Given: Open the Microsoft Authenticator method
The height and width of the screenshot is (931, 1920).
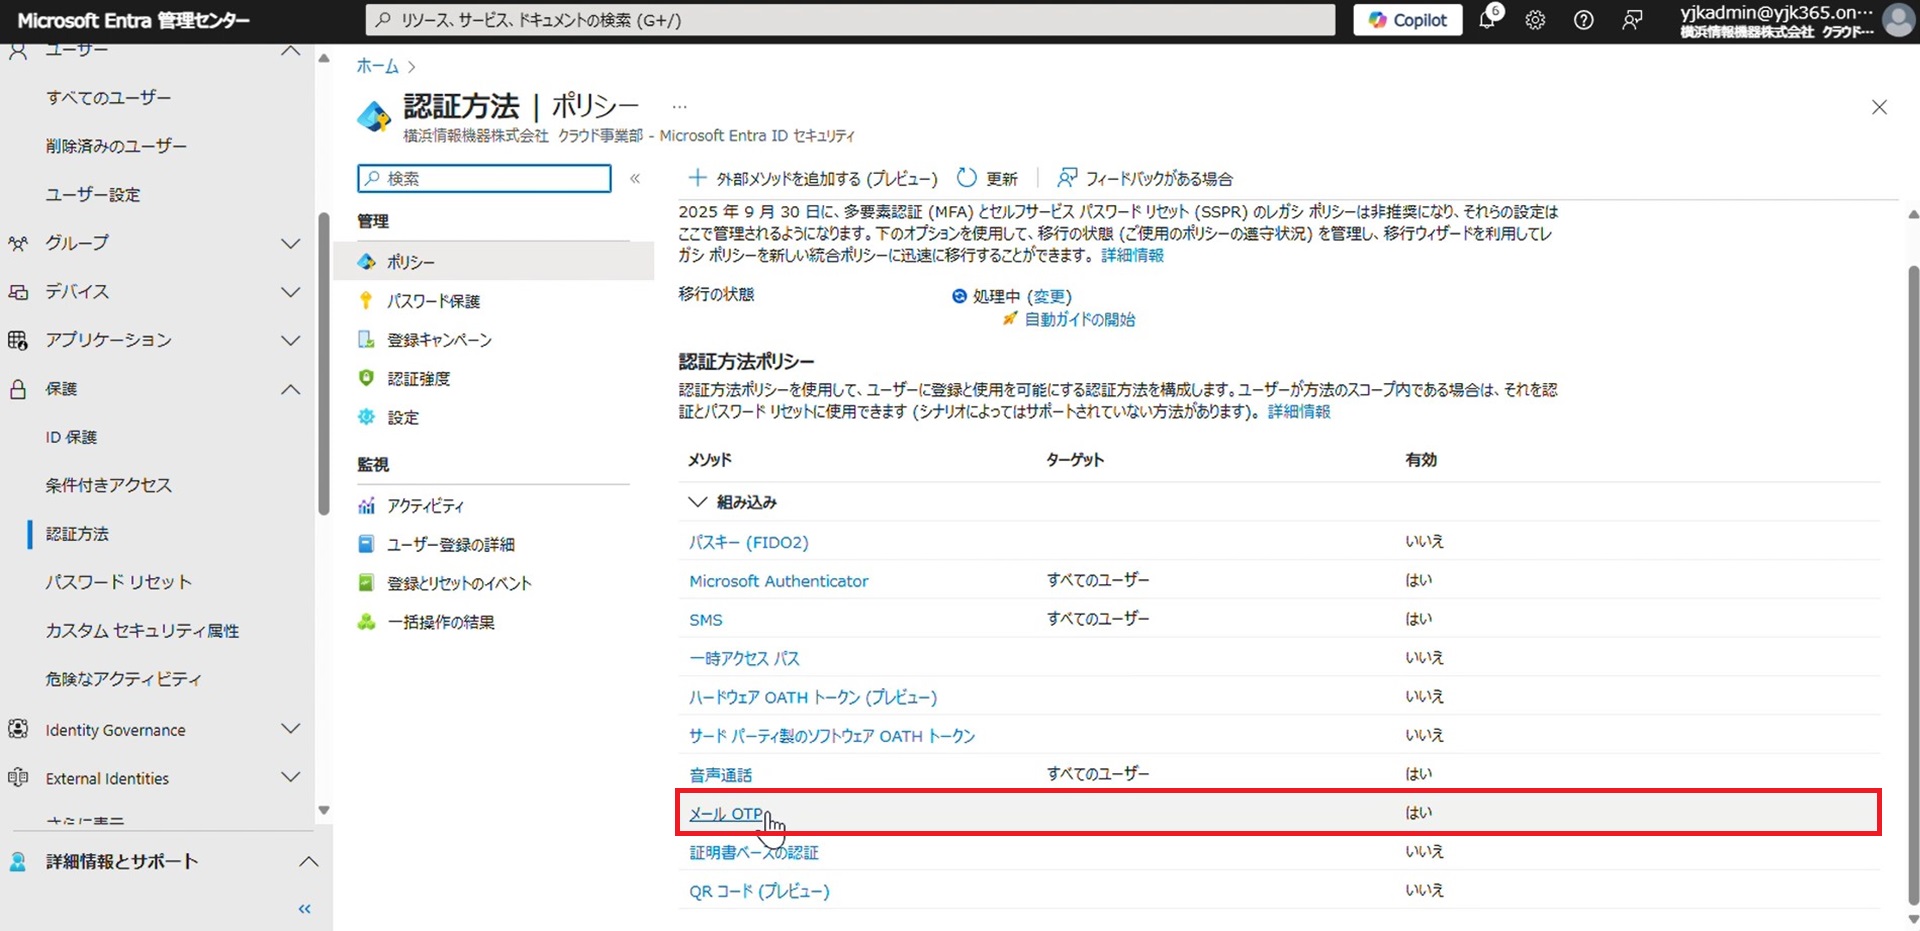Looking at the screenshot, I should 778,581.
